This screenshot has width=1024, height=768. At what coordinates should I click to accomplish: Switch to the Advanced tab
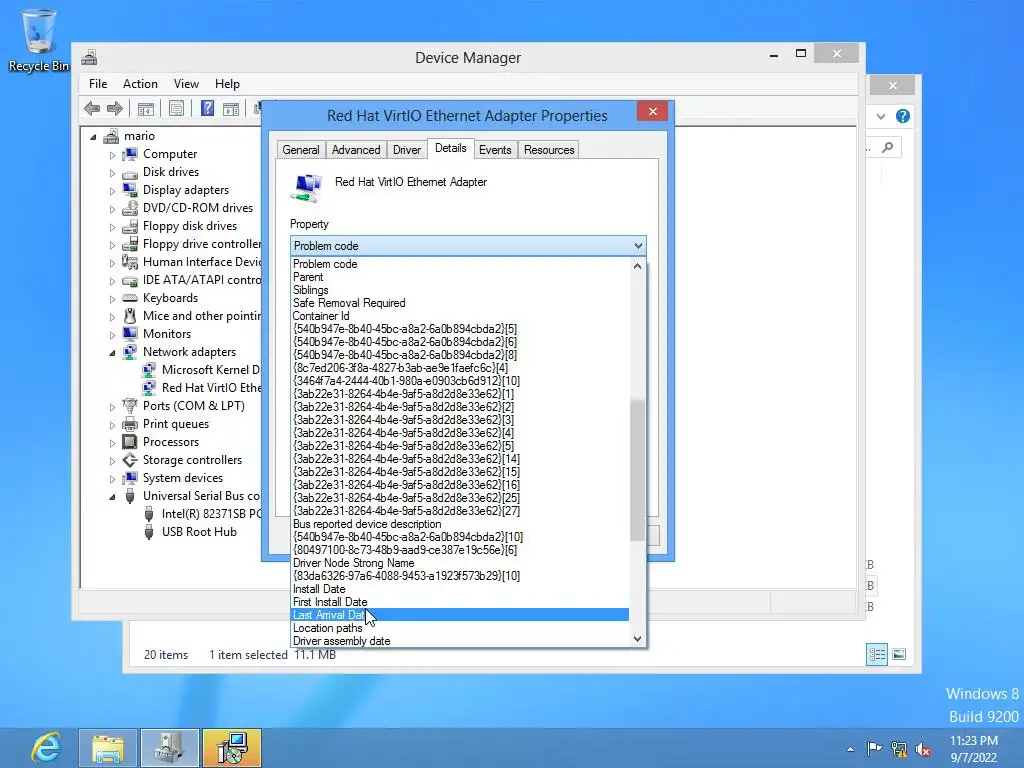(356, 150)
